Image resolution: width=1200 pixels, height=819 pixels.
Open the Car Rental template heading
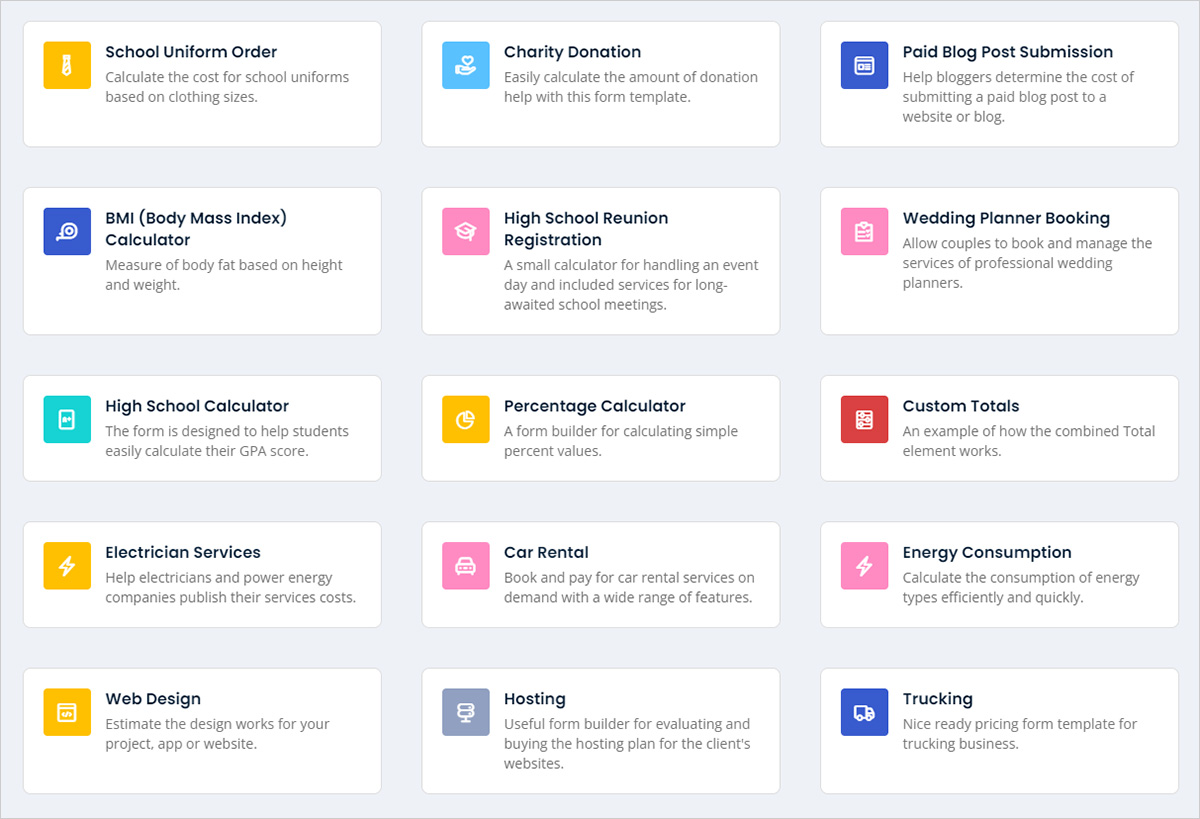[546, 552]
